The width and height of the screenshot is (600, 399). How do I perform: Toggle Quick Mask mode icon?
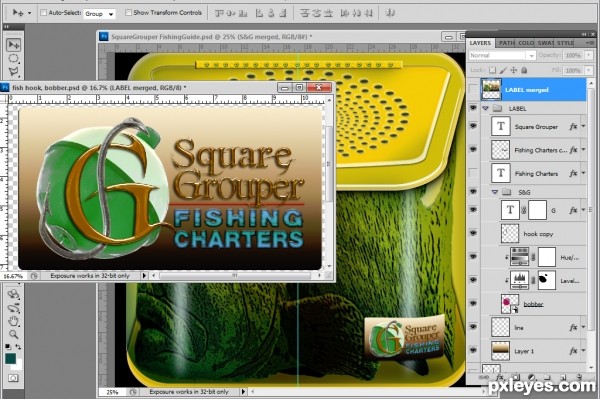[x=13, y=378]
